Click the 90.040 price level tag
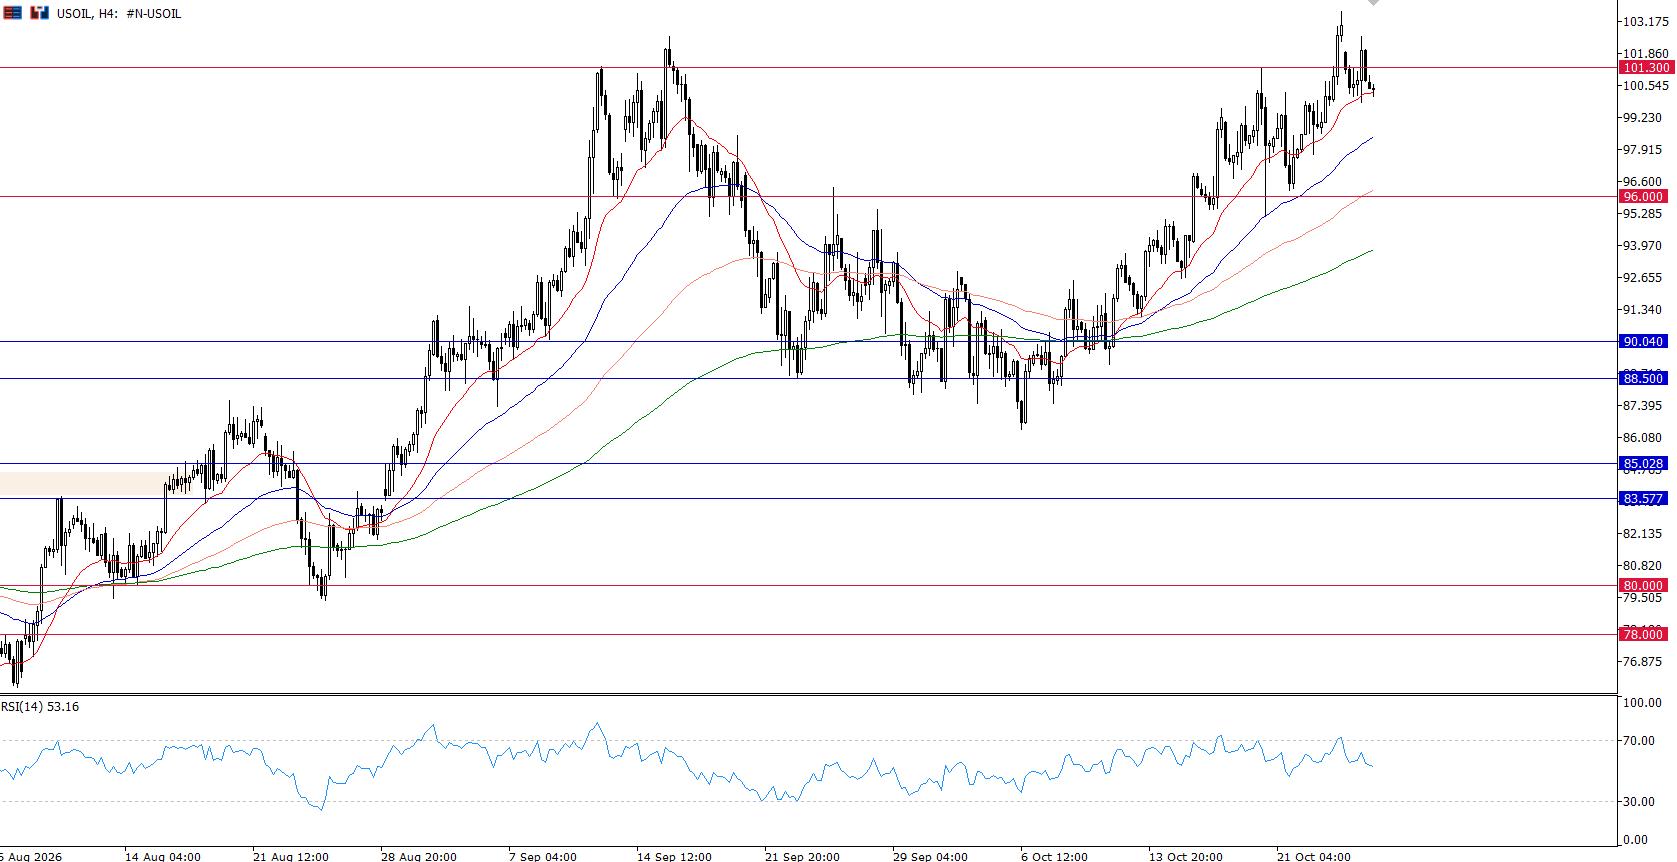Screen dimensions: 1677x862 click(x=1645, y=342)
